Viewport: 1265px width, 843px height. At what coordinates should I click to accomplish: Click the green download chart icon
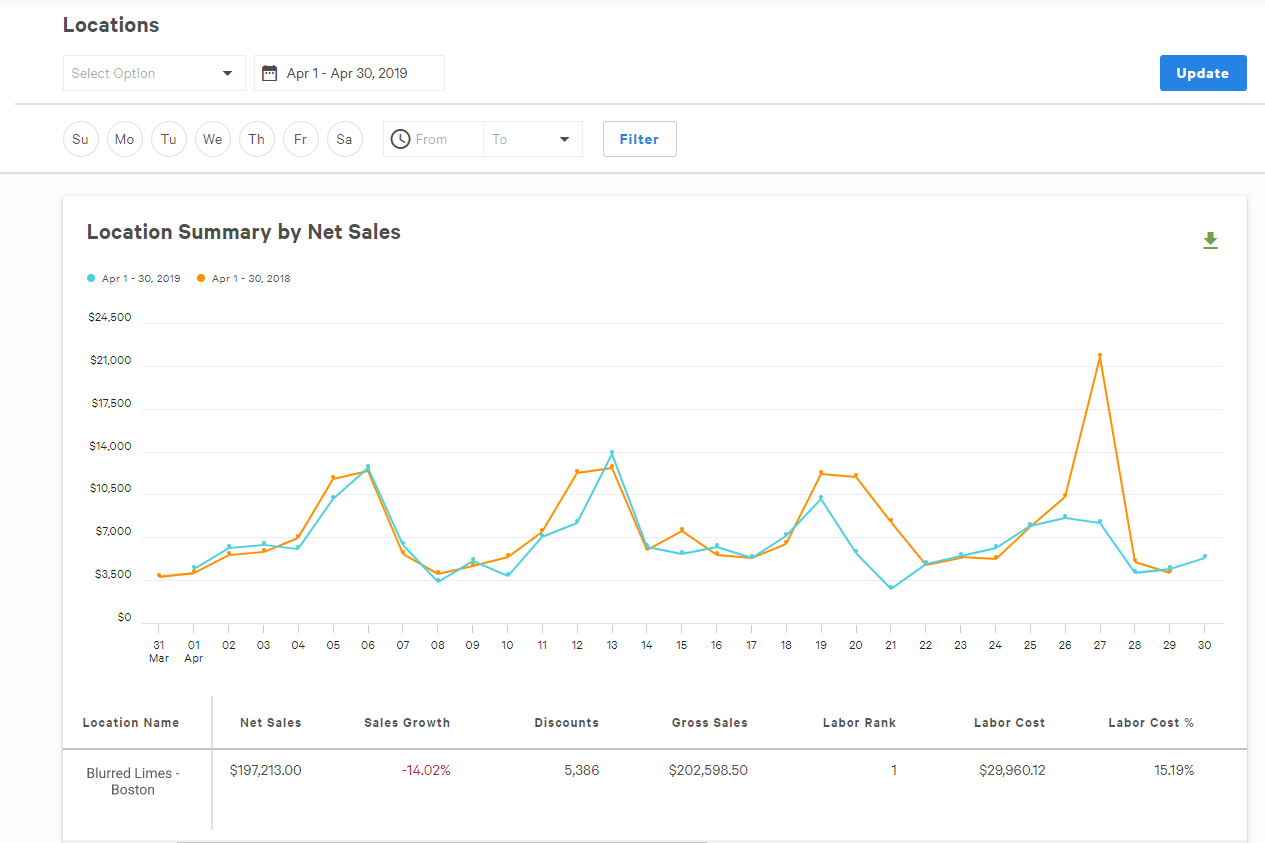(1210, 240)
